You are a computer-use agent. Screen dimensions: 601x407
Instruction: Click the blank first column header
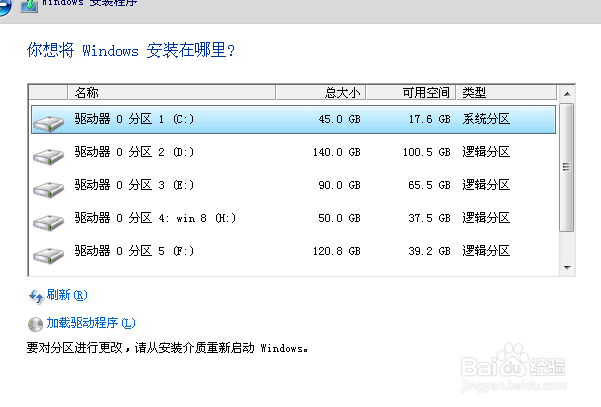pos(48,92)
